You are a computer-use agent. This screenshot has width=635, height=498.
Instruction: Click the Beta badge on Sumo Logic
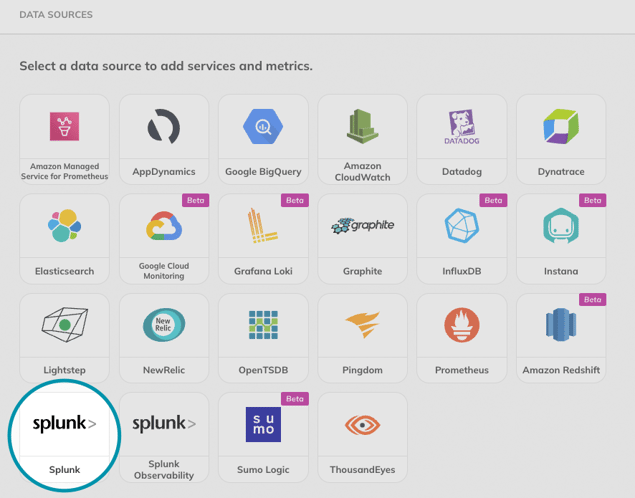pyautogui.click(x=295, y=399)
